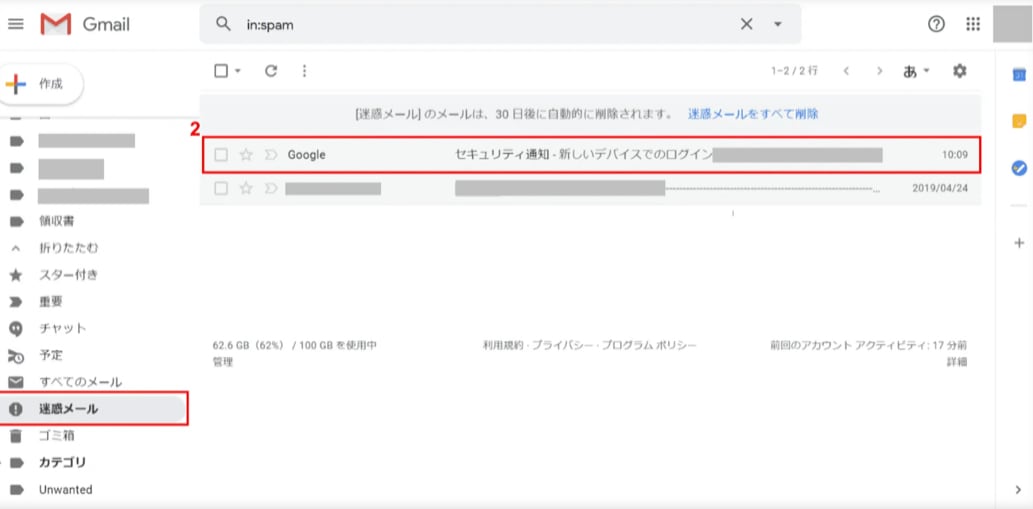Click in the search box containing in:spam
The width and height of the screenshot is (1033, 509).
(x=480, y=24)
